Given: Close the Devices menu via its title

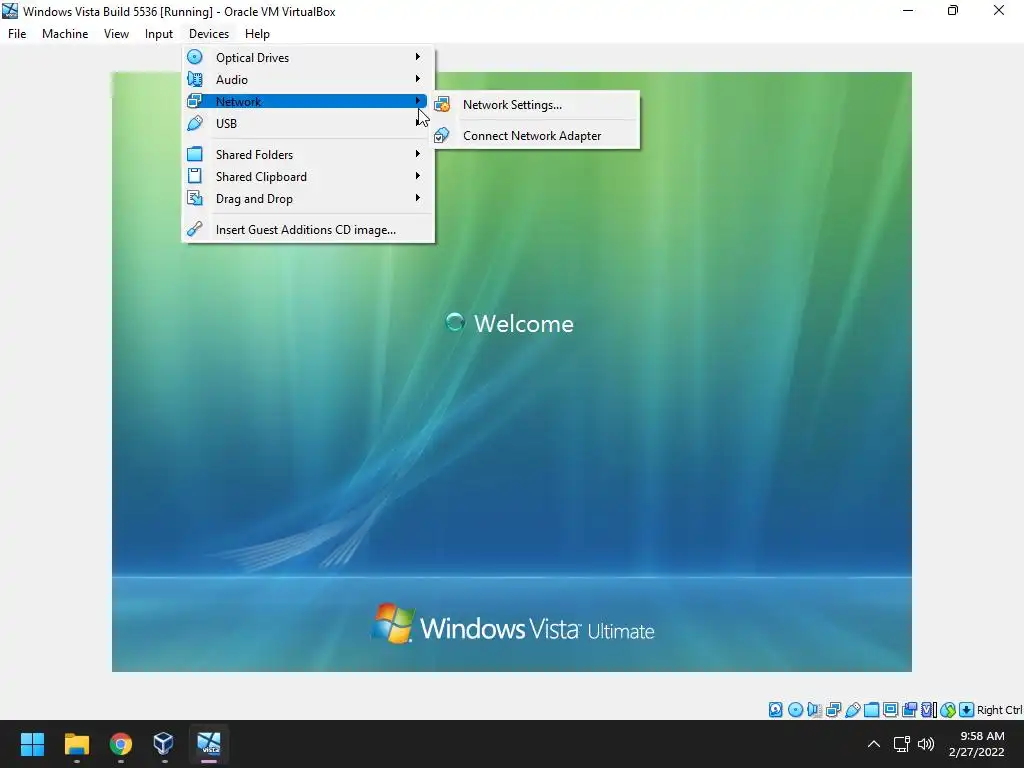Looking at the screenshot, I should point(209,34).
